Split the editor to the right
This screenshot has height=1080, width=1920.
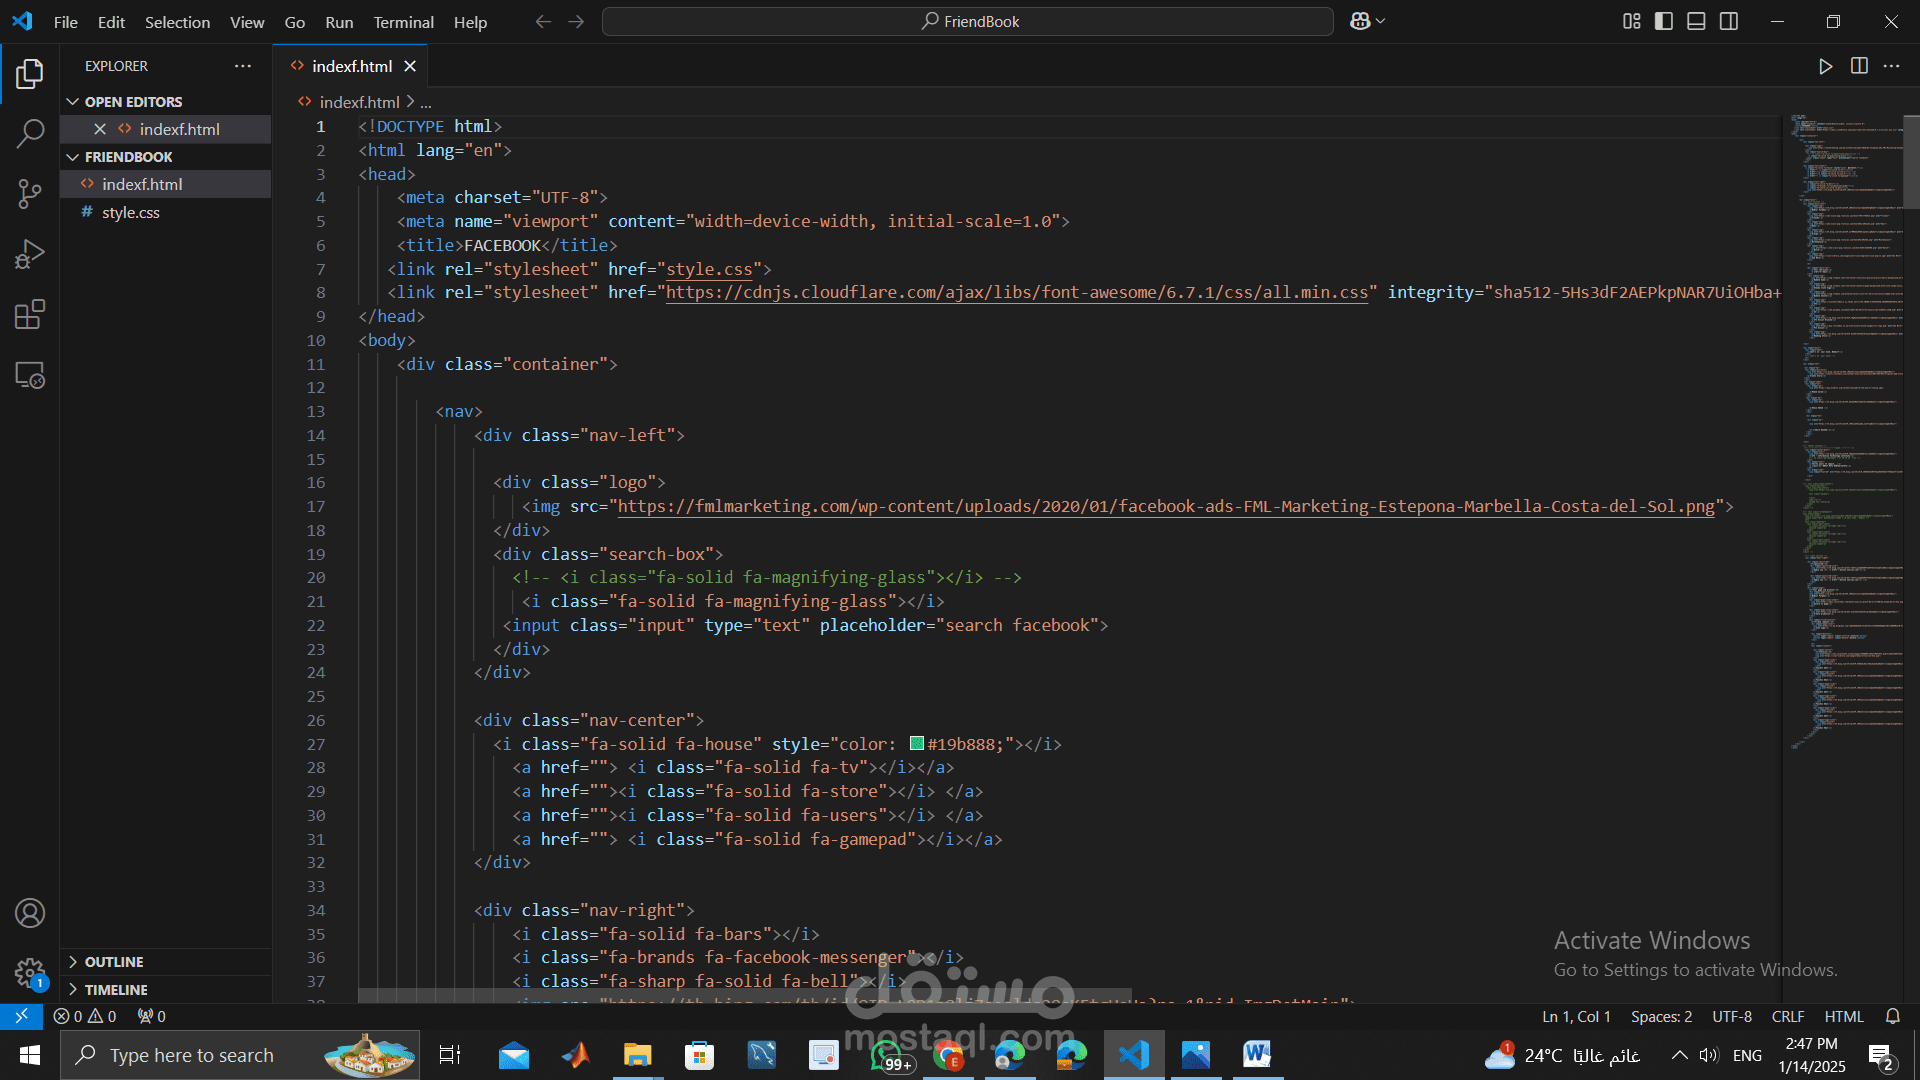point(1859,66)
